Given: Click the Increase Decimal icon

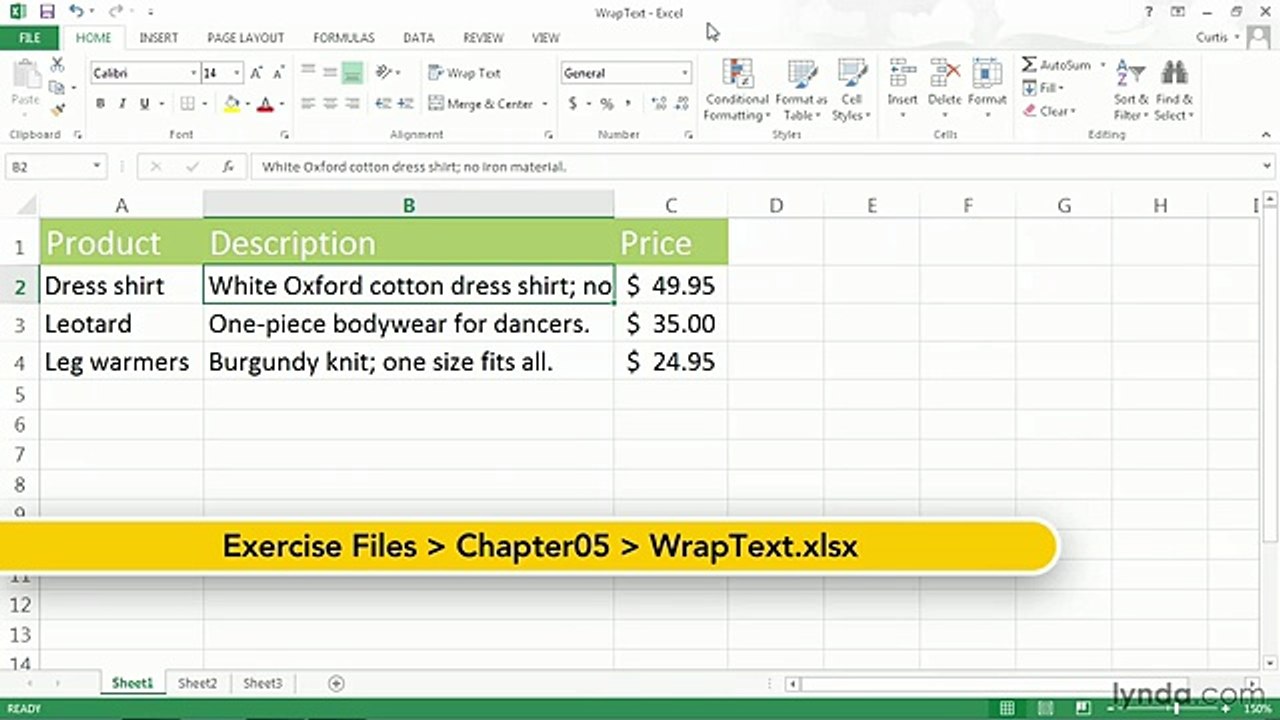Looking at the screenshot, I should pos(658,104).
